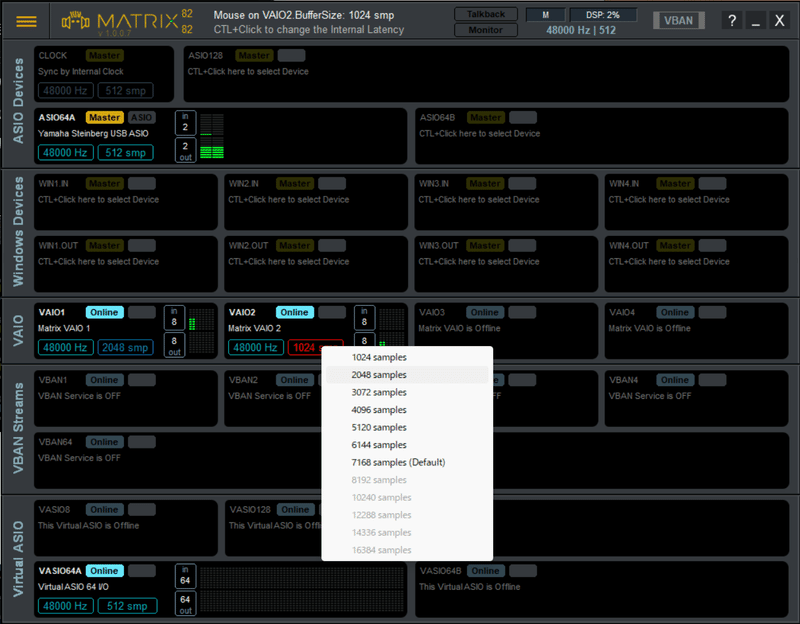The image size is (800, 624).
Task: Toggle the VAIO1 Online badge
Action: pos(105,312)
